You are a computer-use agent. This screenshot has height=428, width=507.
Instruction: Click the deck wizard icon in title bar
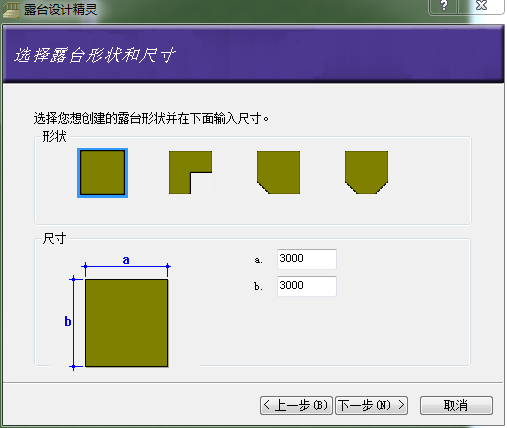click(11, 10)
